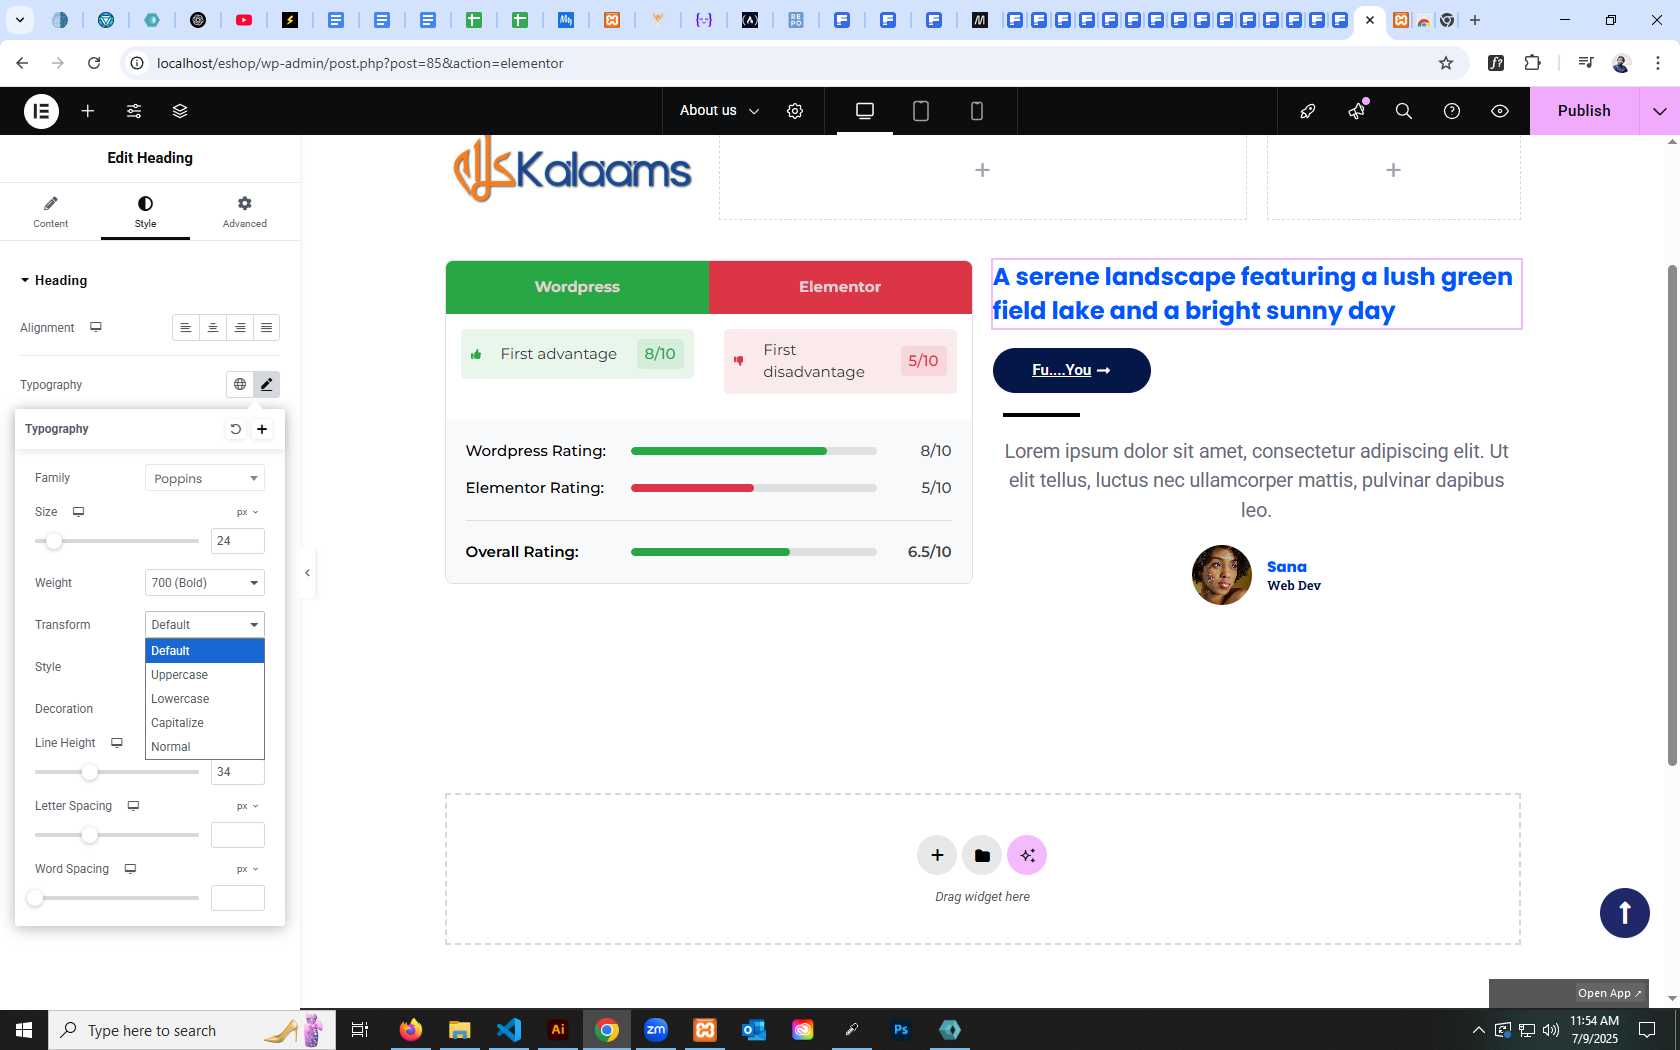
Task: Click the Letter Spacing slider handle
Action: click(90, 835)
